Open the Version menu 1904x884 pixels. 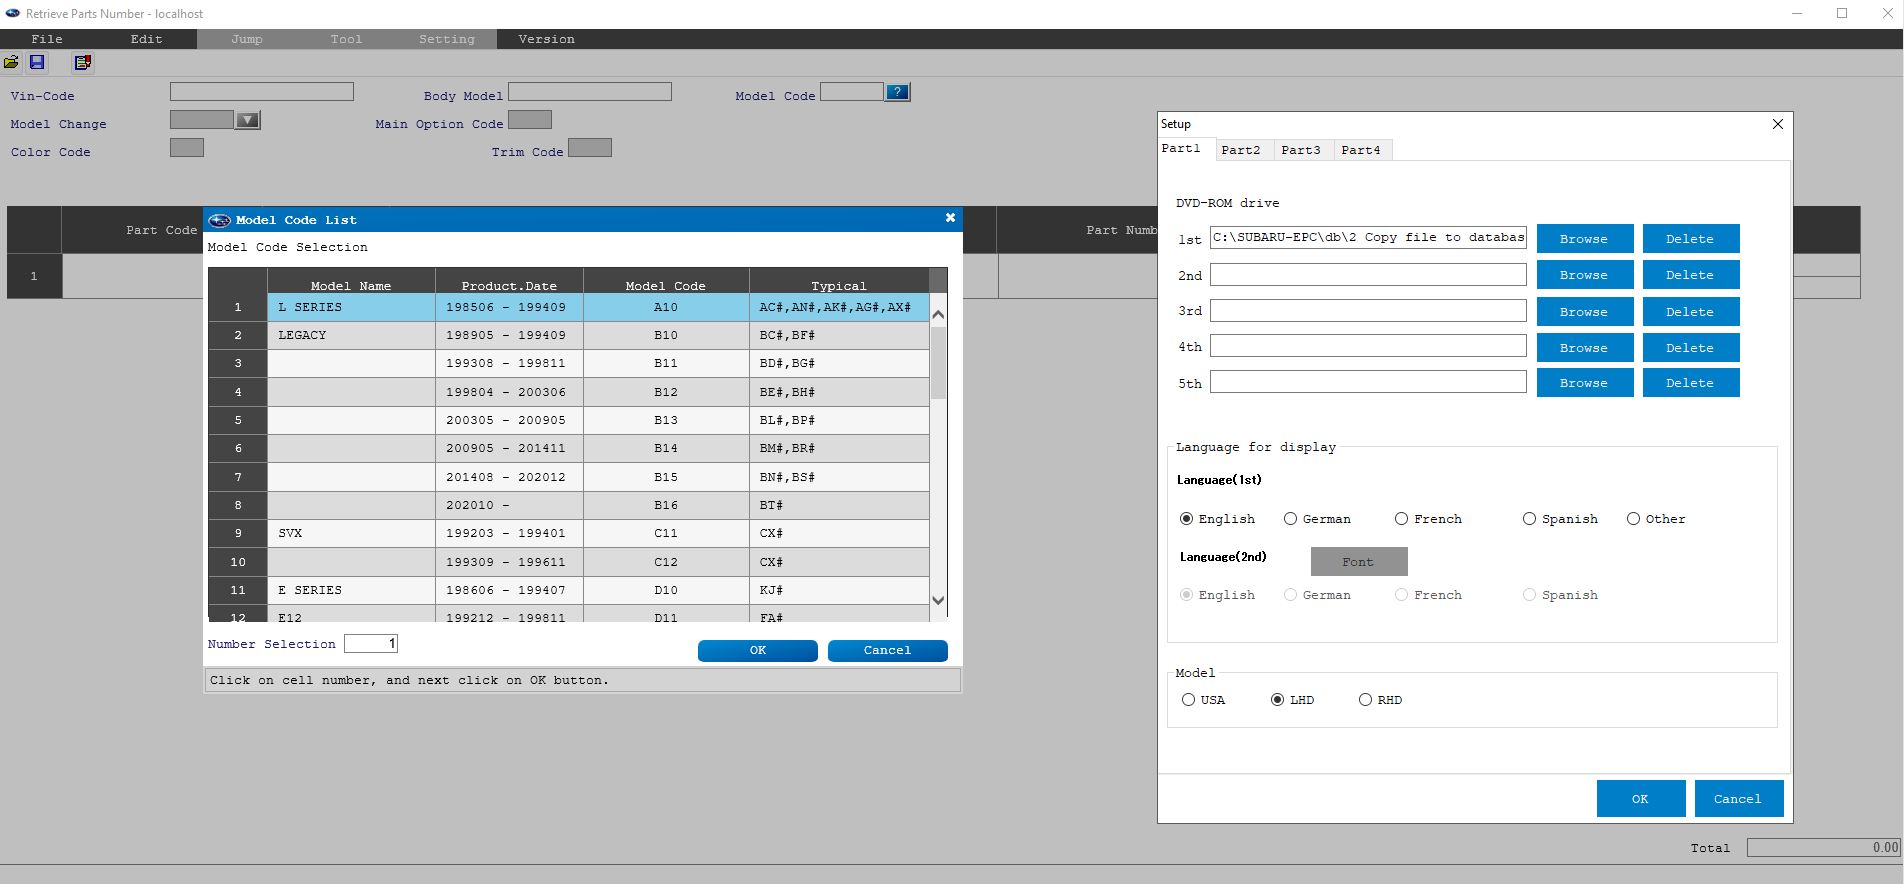pyautogui.click(x=546, y=39)
